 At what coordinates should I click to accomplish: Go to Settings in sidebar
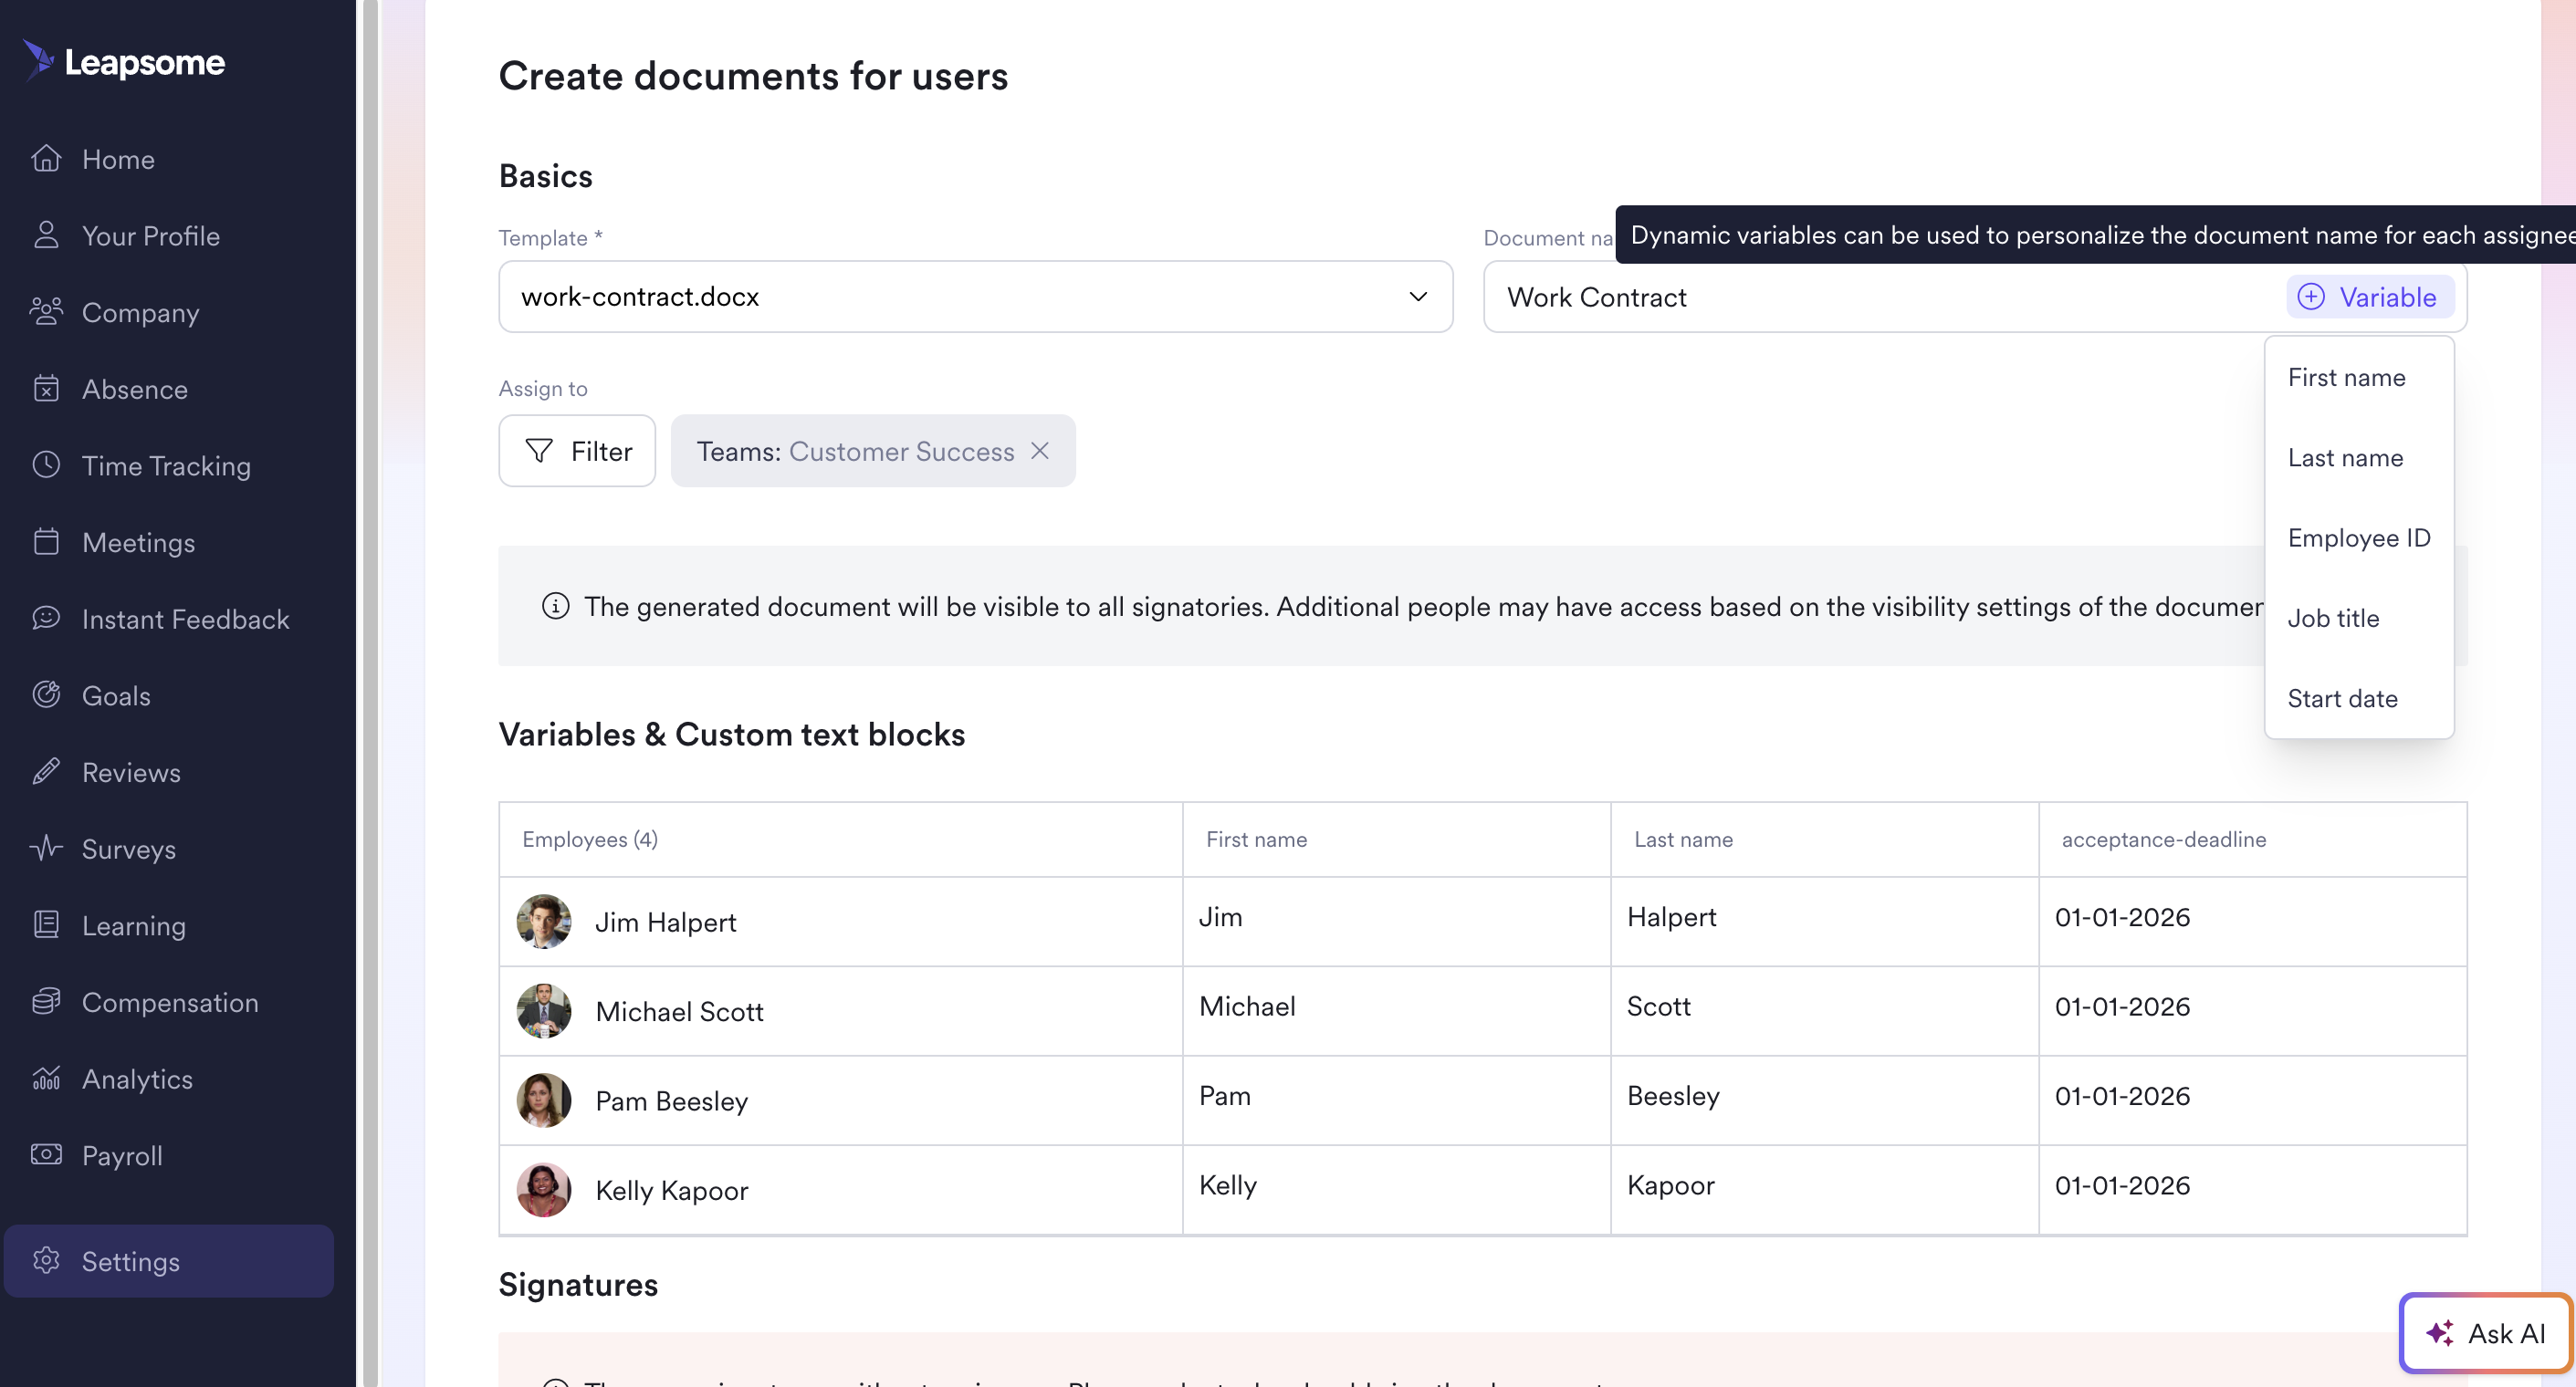[169, 1261]
